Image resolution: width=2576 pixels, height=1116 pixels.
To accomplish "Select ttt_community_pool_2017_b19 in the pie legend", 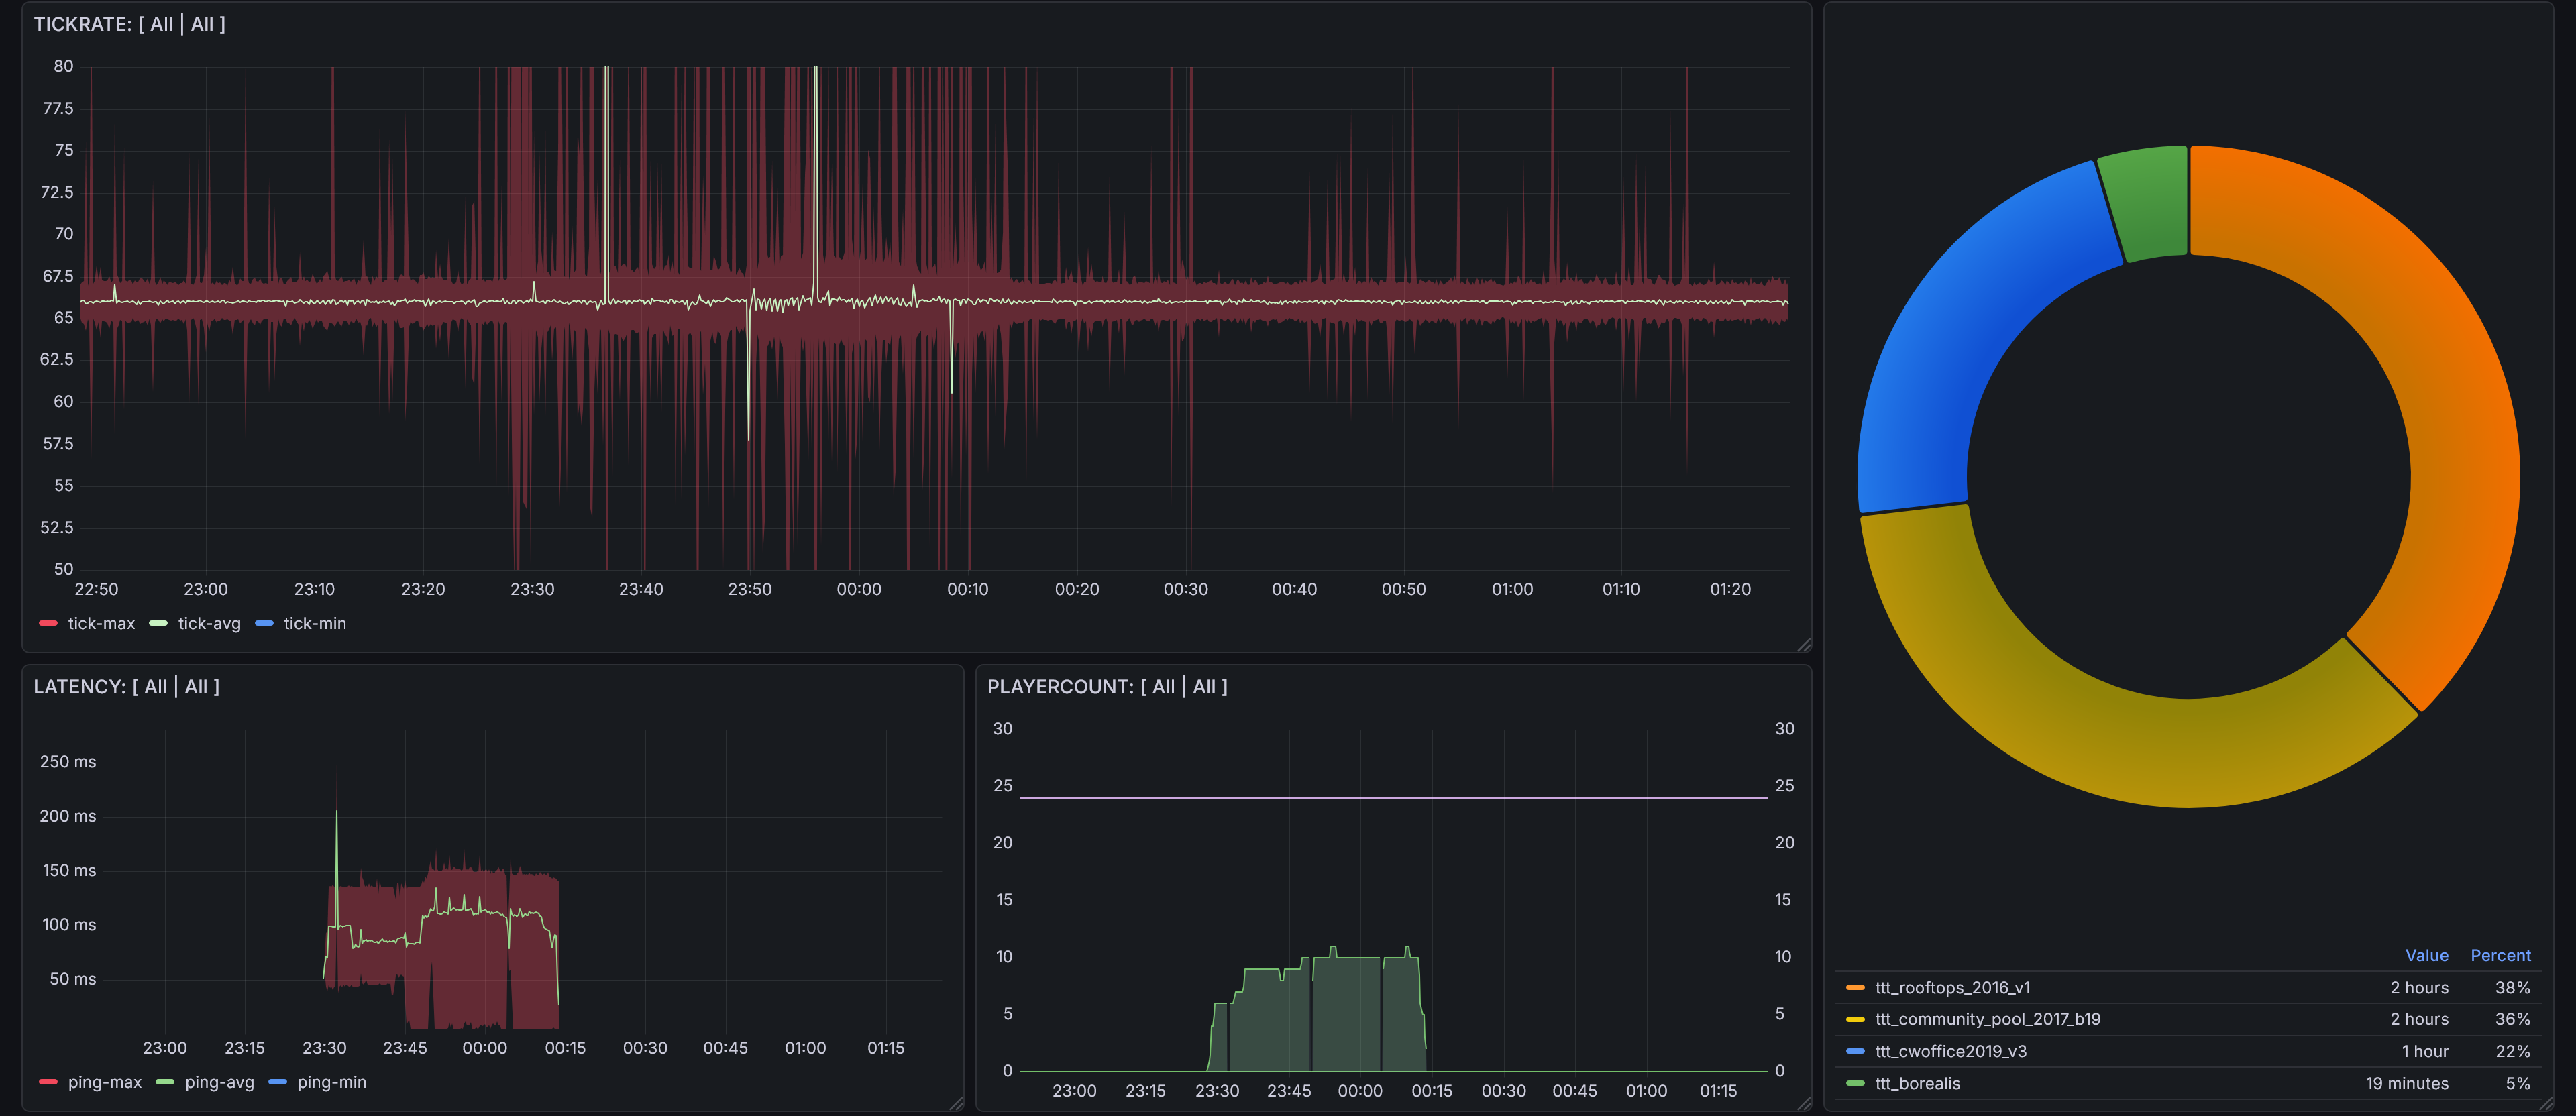I will (1987, 1020).
